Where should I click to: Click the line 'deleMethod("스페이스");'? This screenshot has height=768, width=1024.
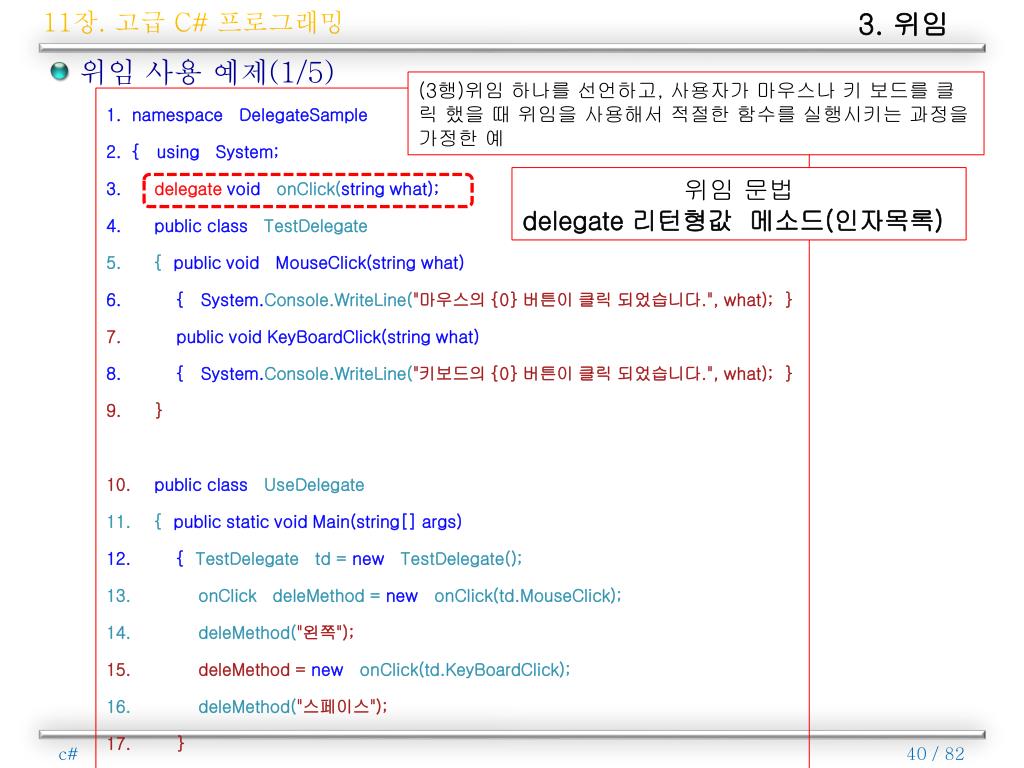point(293,707)
